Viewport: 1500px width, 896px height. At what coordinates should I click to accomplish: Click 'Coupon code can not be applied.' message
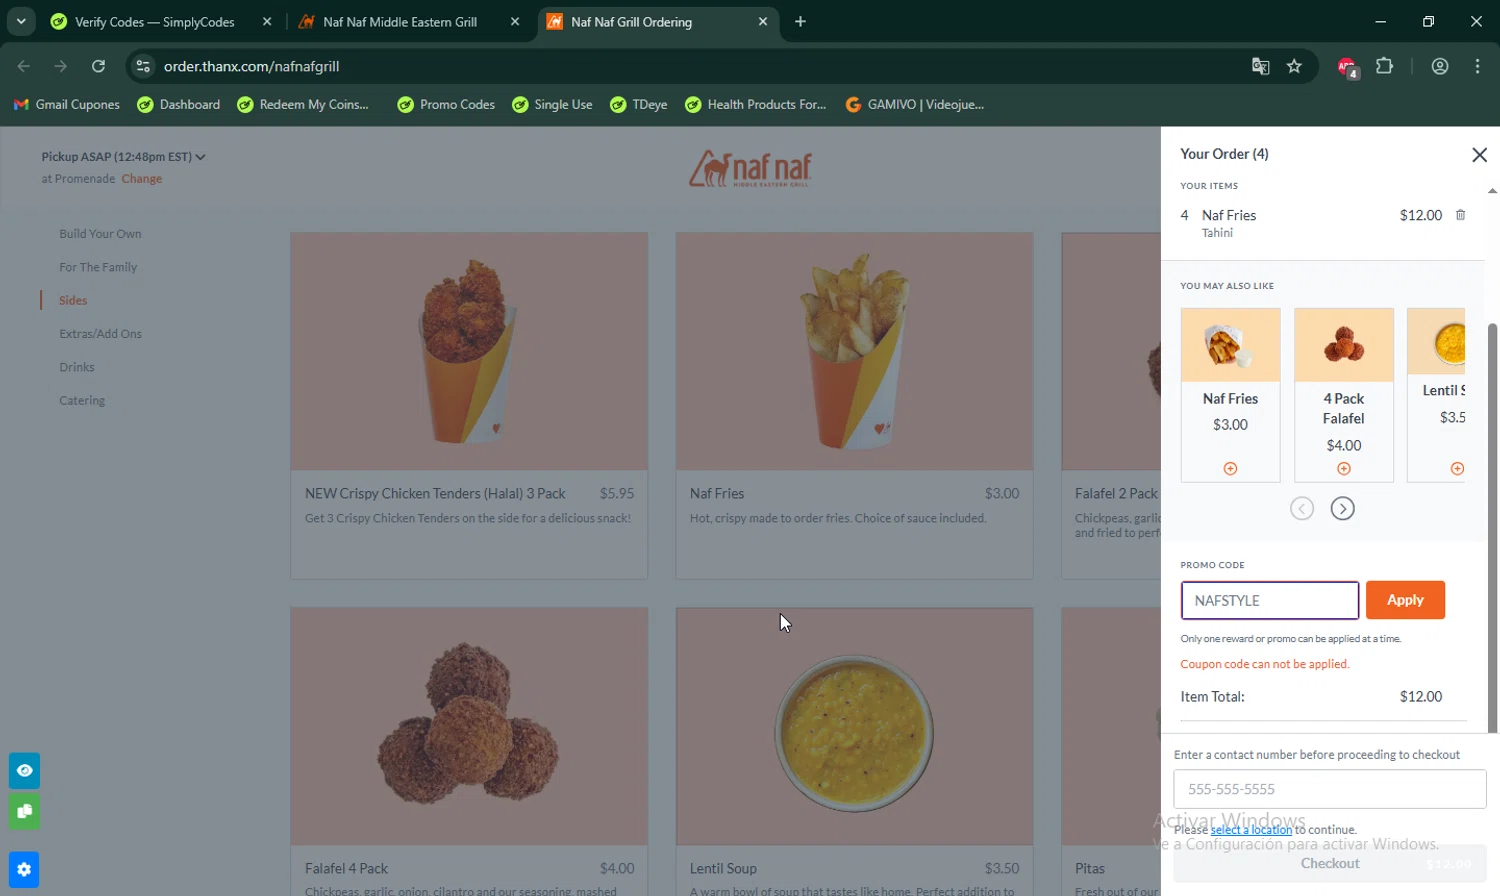coord(1264,664)
